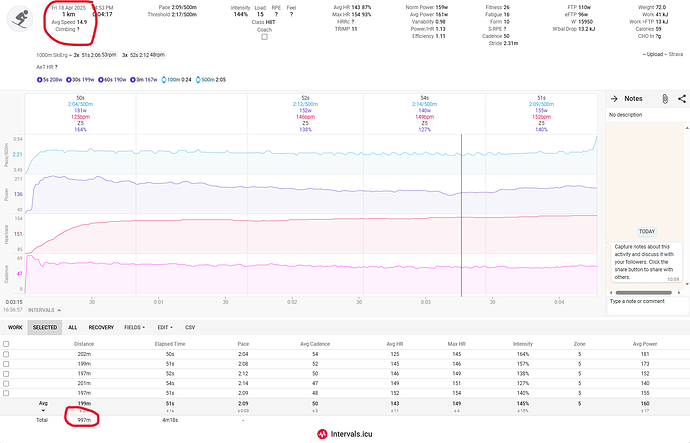Click the Feel ? value

[x=291, y=15]
